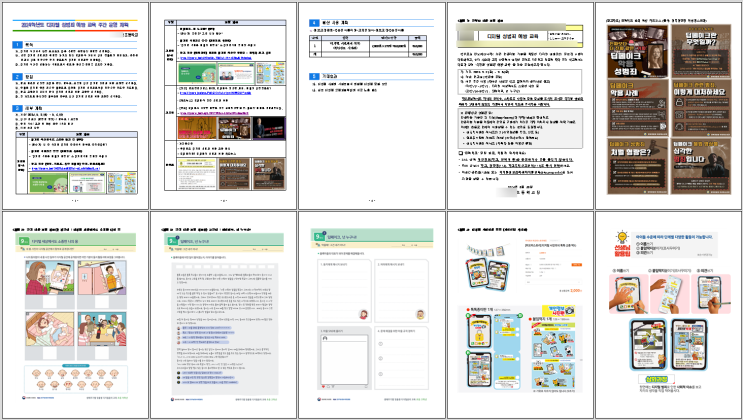Select the orange image on page two
743x420 pixels.
(x=196, y=128)
